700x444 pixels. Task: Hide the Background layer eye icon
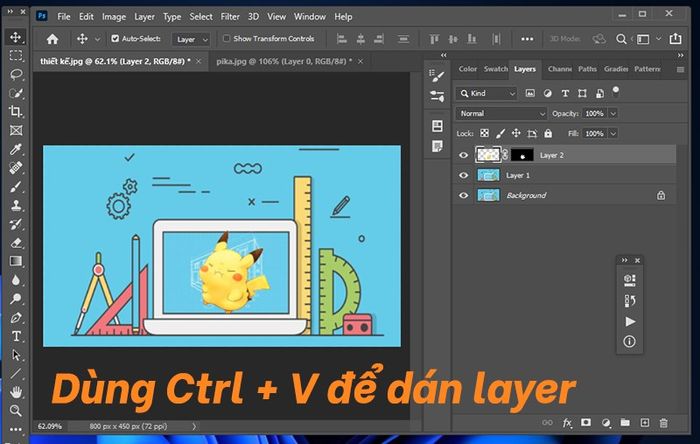tap(463, 195)
